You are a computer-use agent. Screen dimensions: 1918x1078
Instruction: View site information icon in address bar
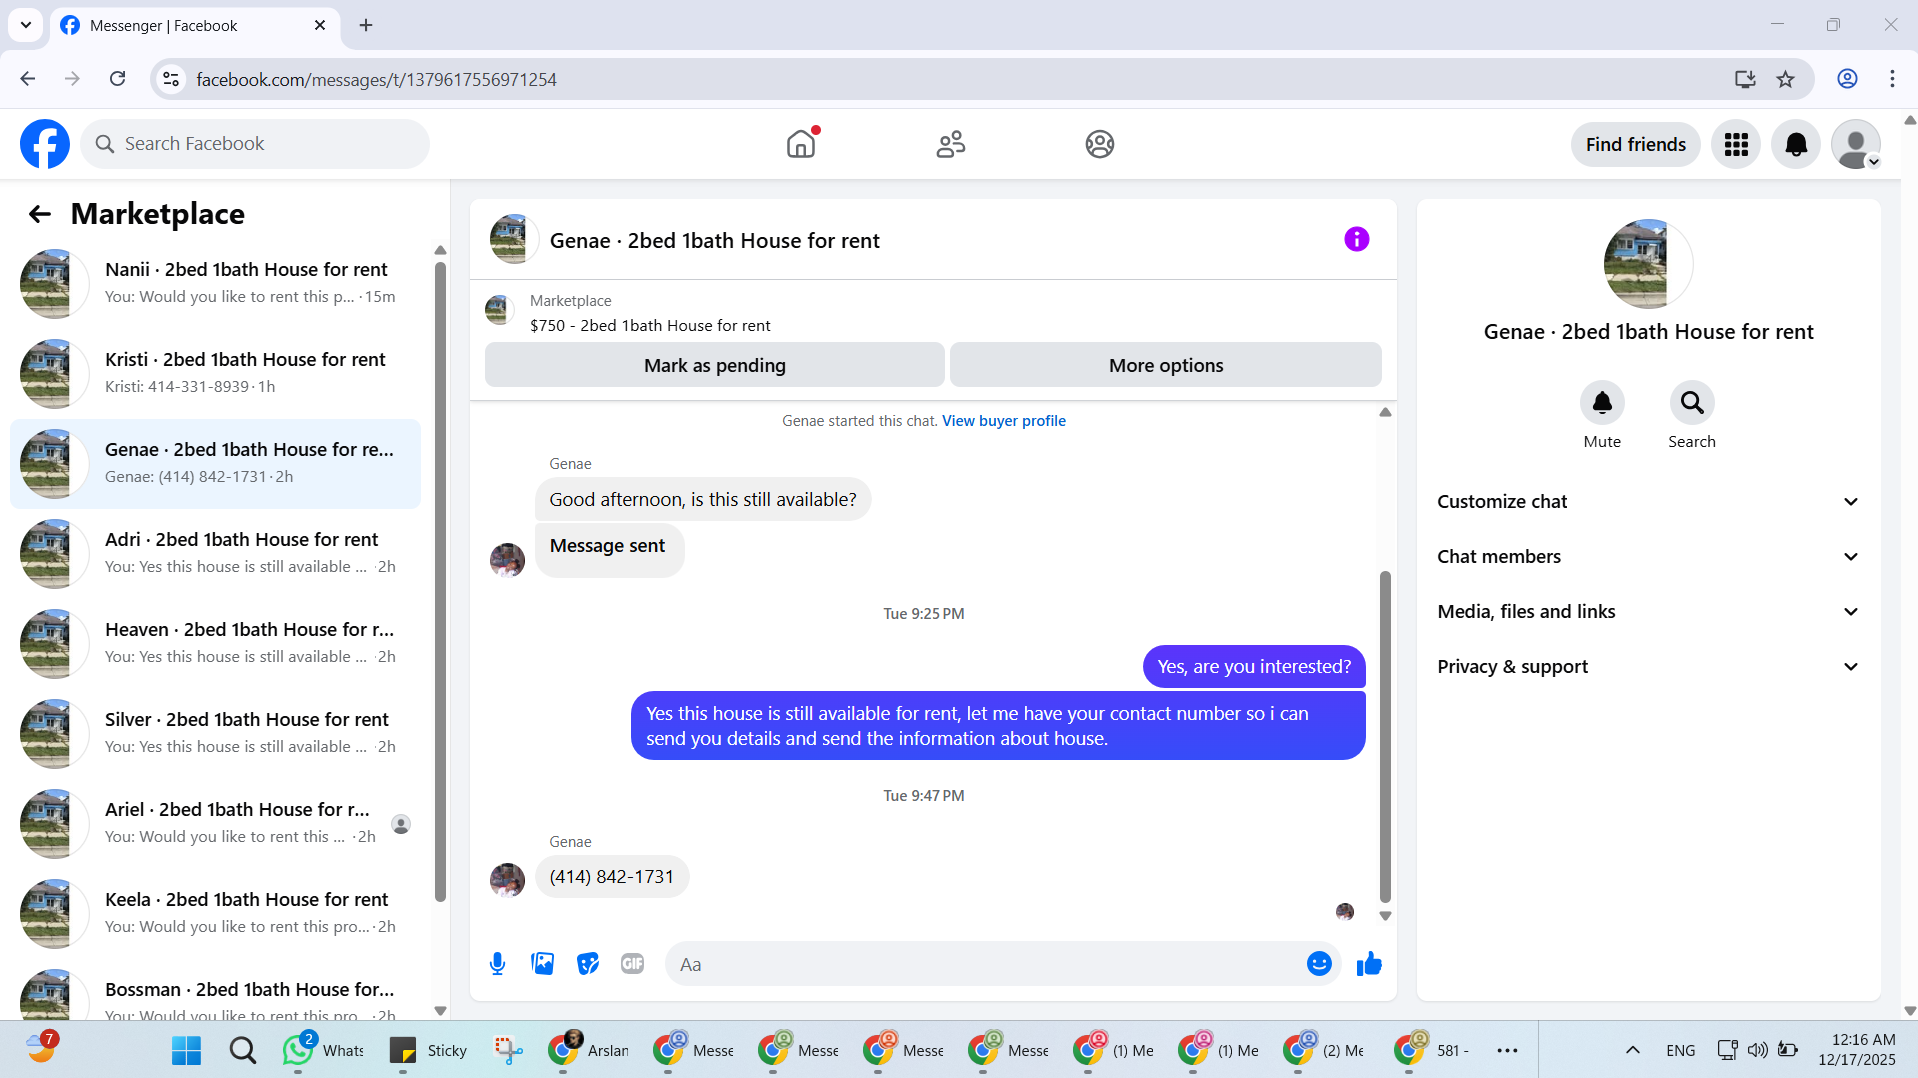point(171,79)
